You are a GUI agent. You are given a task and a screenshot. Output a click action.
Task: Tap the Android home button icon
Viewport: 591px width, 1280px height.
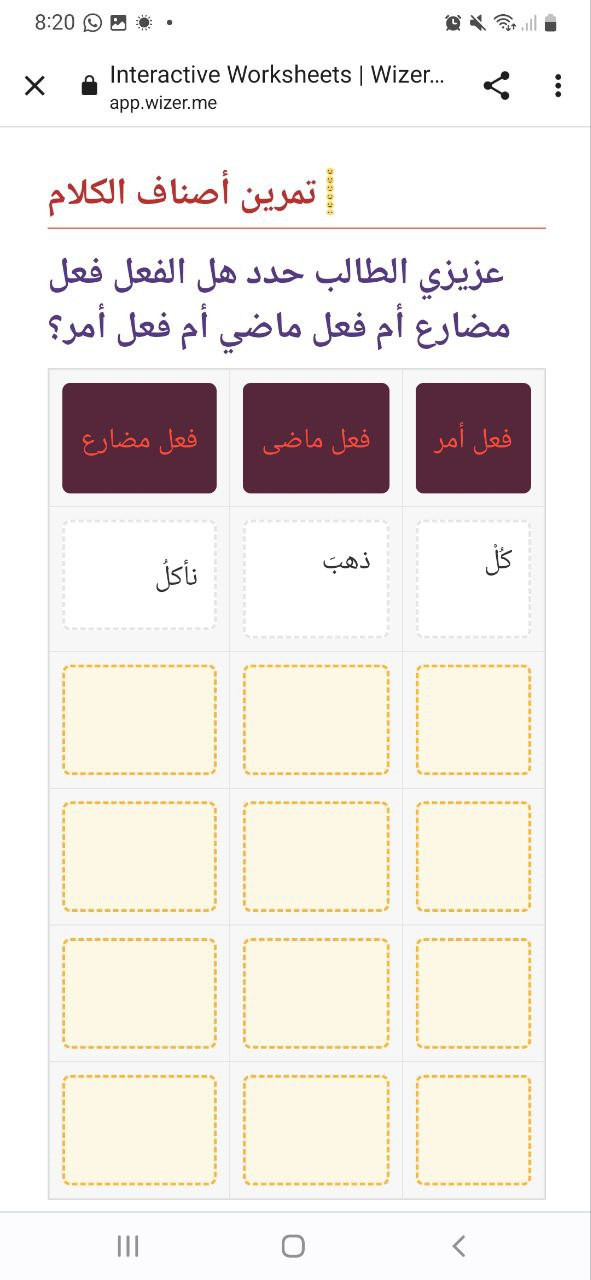point(293,1245)
